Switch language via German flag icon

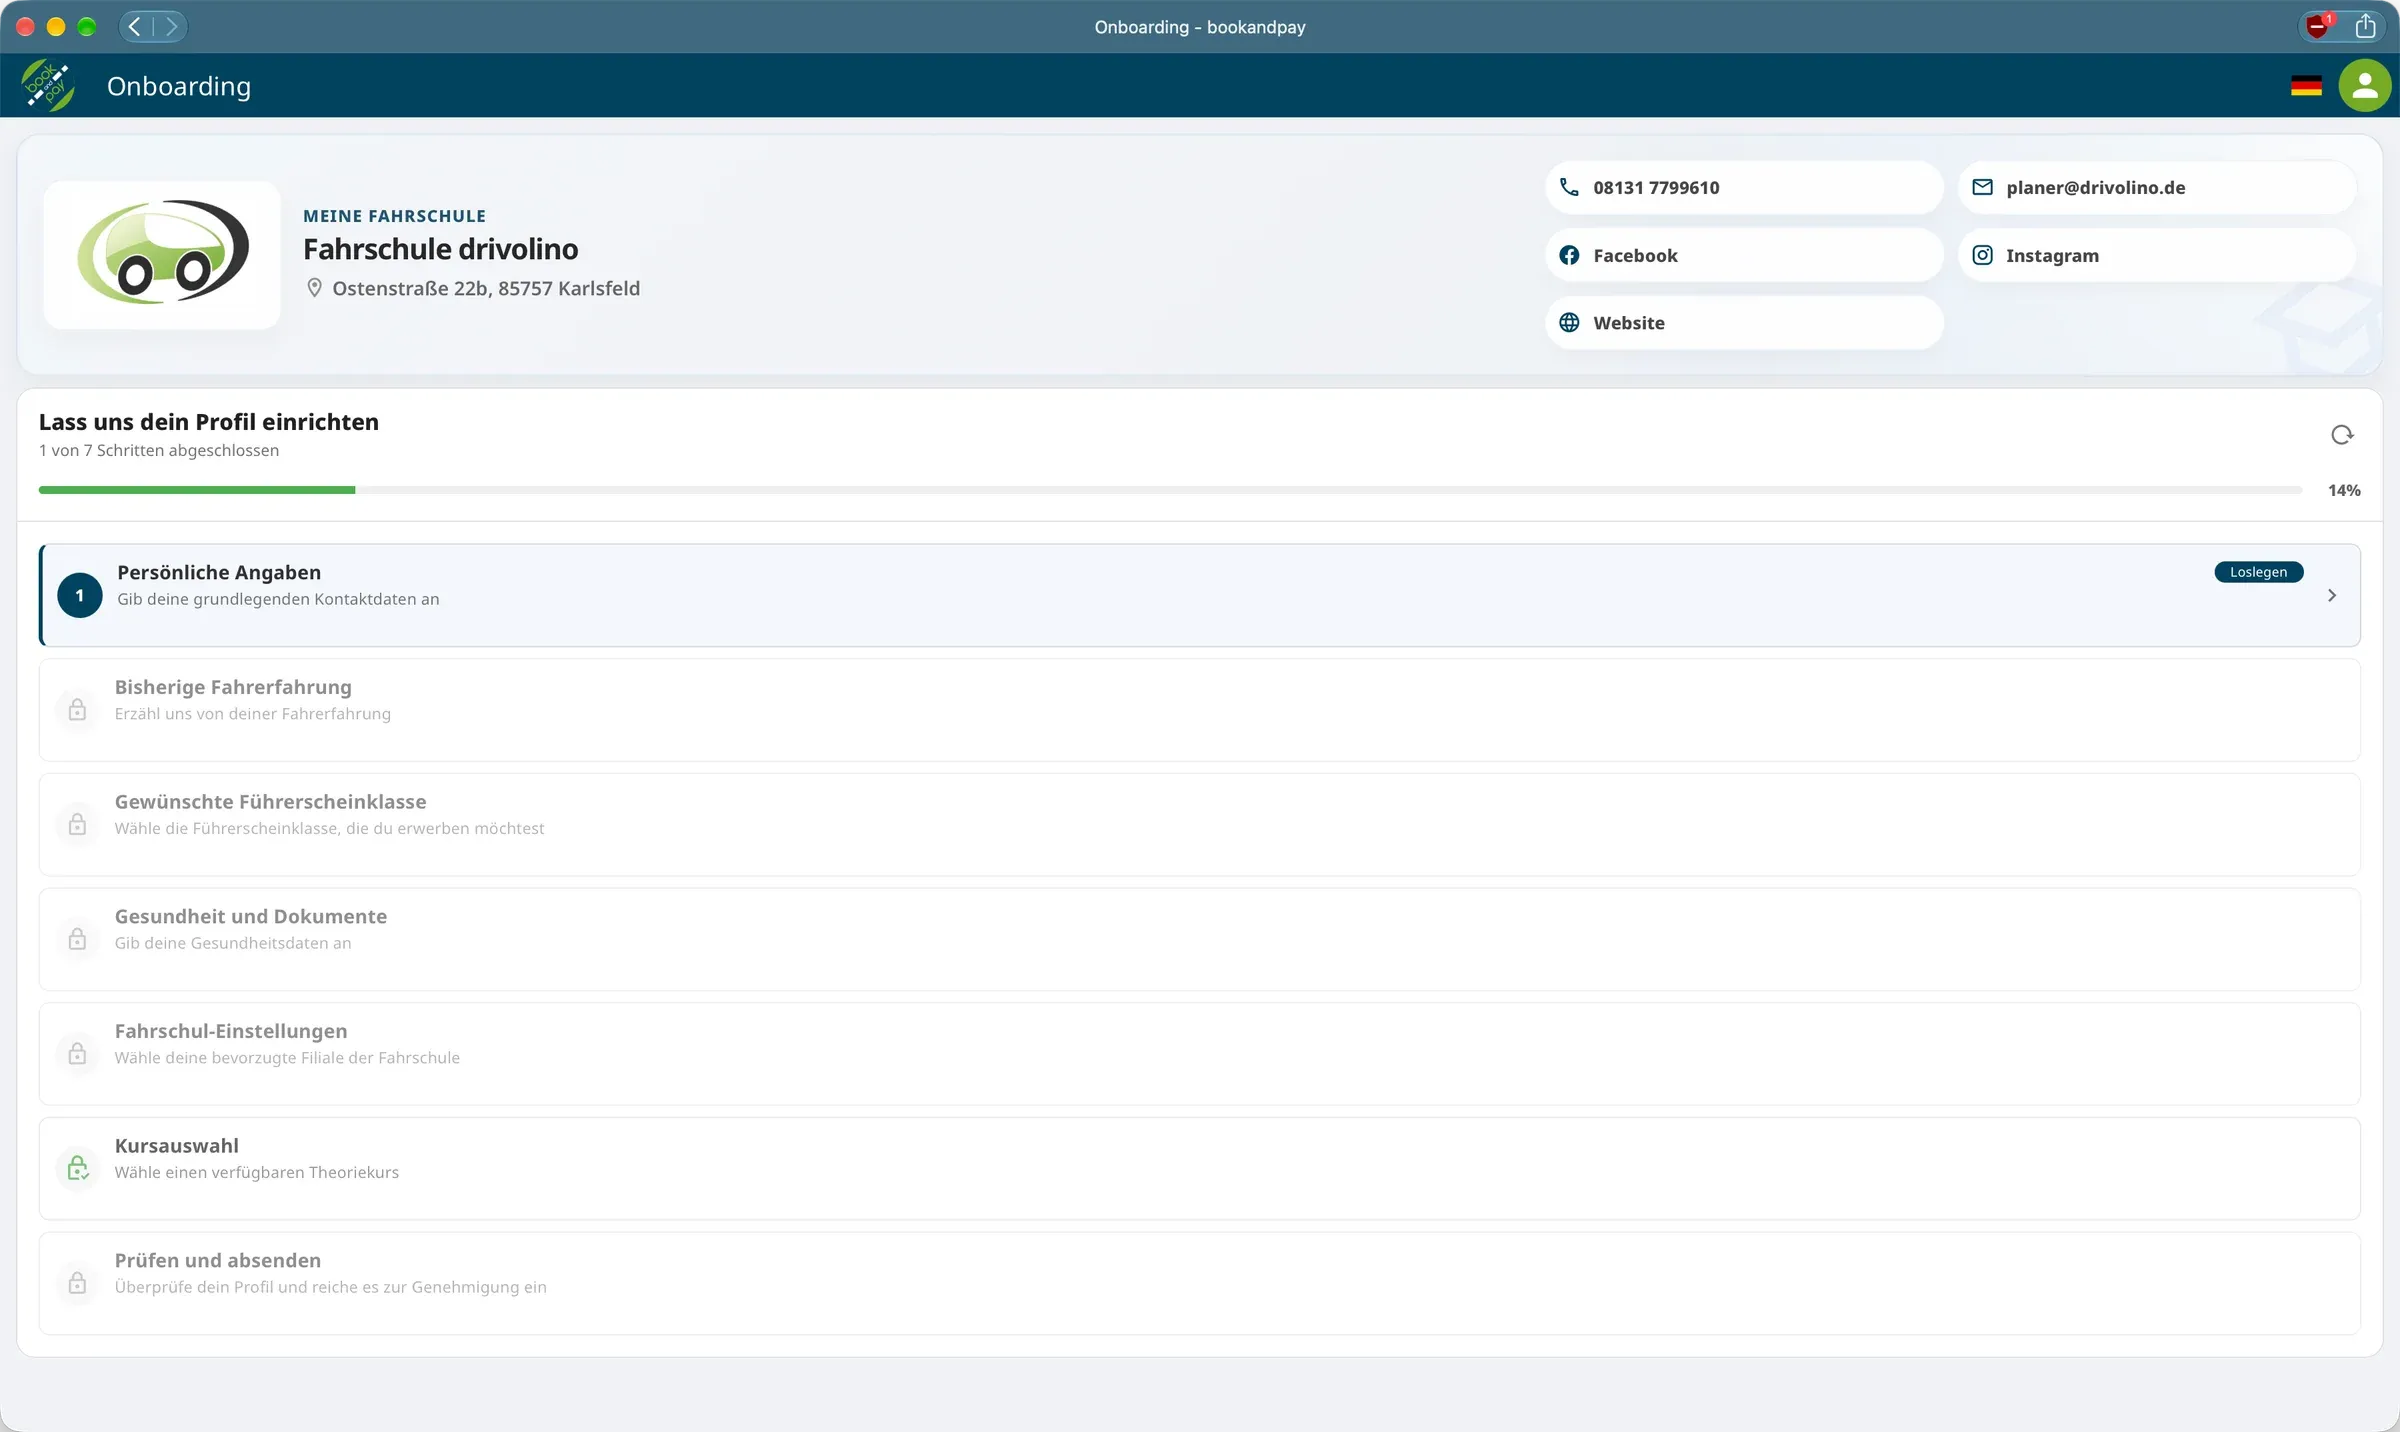(2306, 86)
